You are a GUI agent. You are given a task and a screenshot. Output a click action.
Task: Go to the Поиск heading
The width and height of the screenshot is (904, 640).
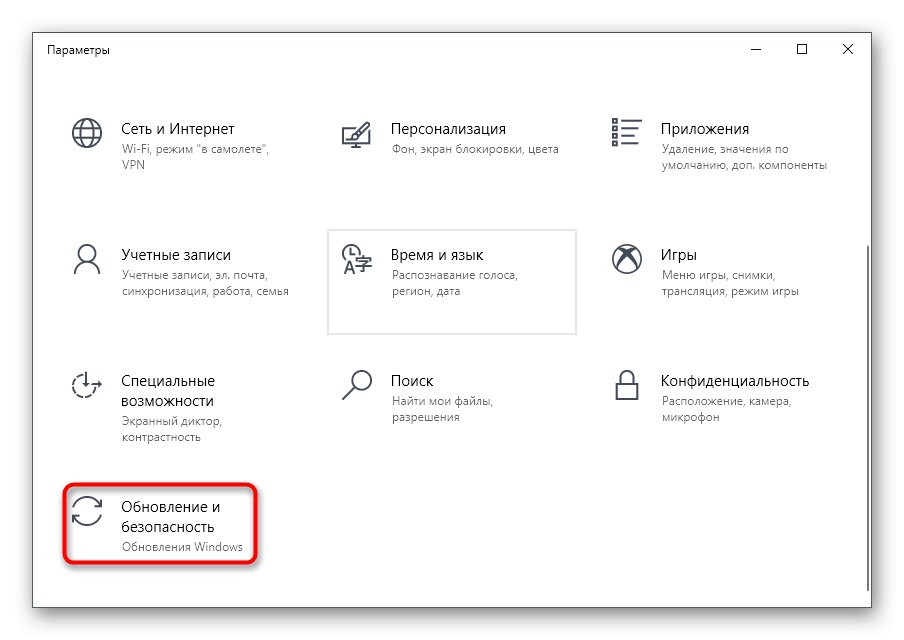point(412,381)
